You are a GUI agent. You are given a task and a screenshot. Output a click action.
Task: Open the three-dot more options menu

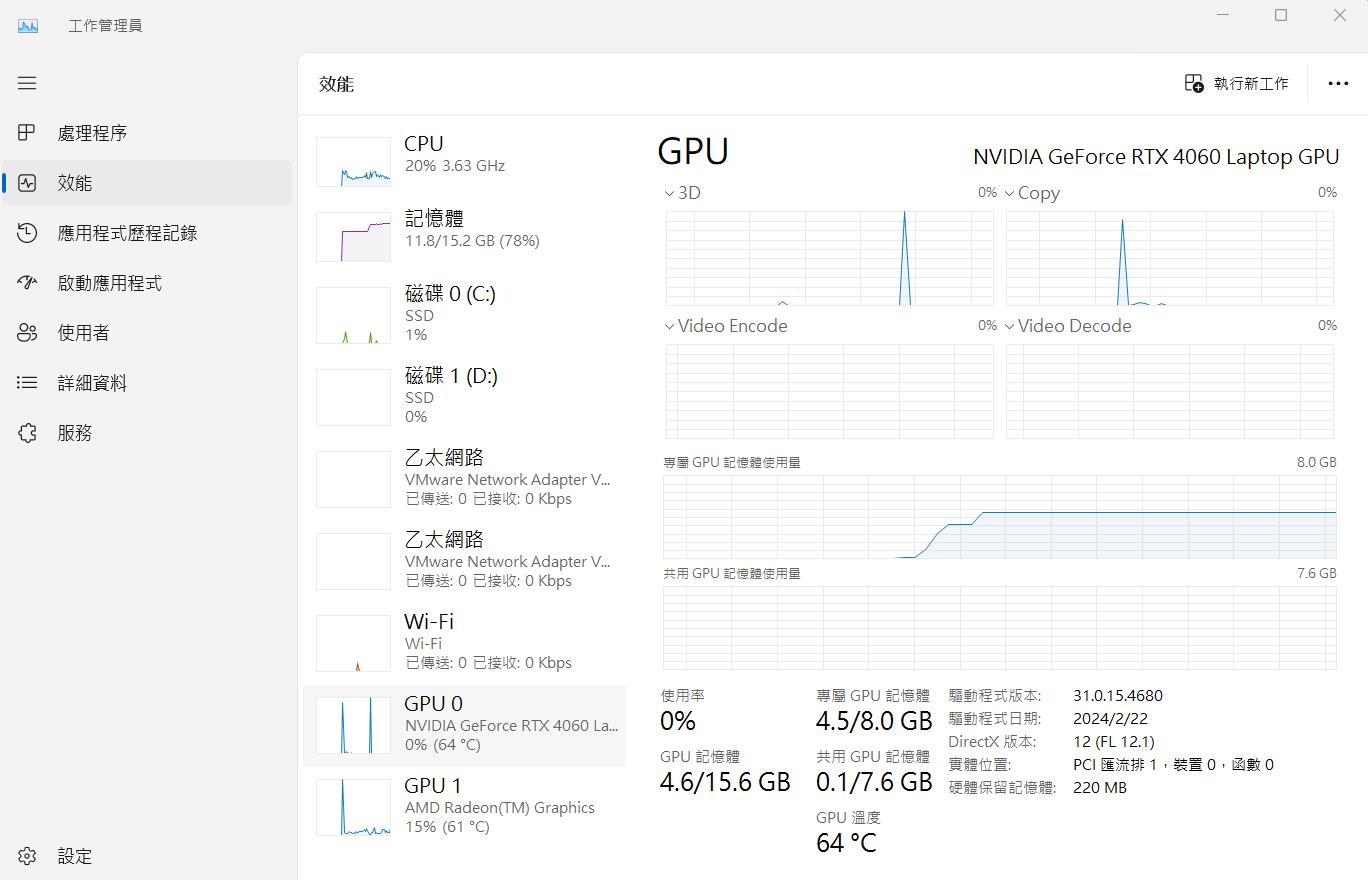click(x=1338, y=83)
